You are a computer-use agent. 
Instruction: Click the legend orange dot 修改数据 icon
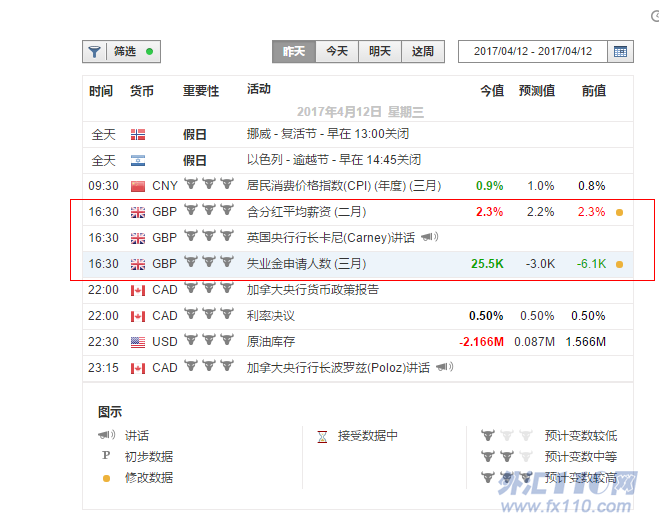(x=106, y=478)
